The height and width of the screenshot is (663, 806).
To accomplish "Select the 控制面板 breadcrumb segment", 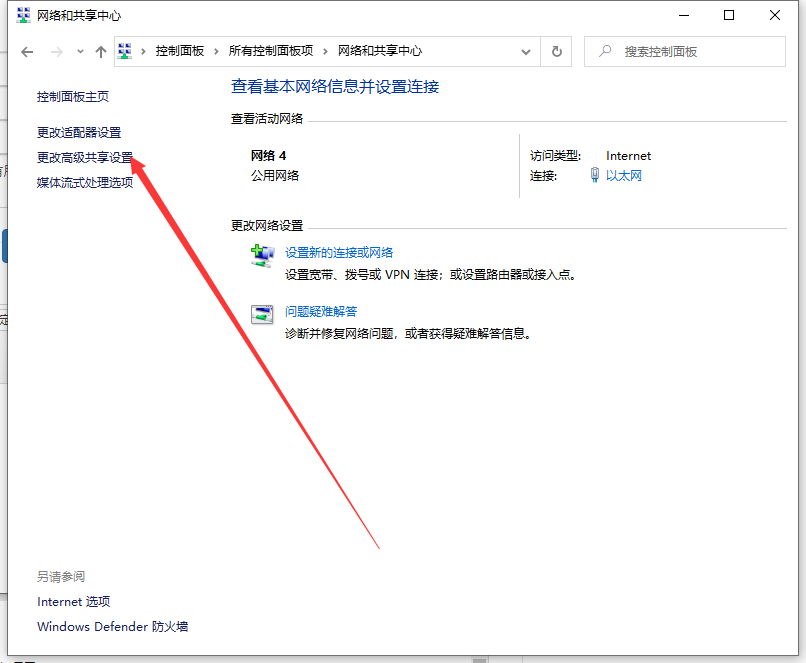I will tap(180, 51).
